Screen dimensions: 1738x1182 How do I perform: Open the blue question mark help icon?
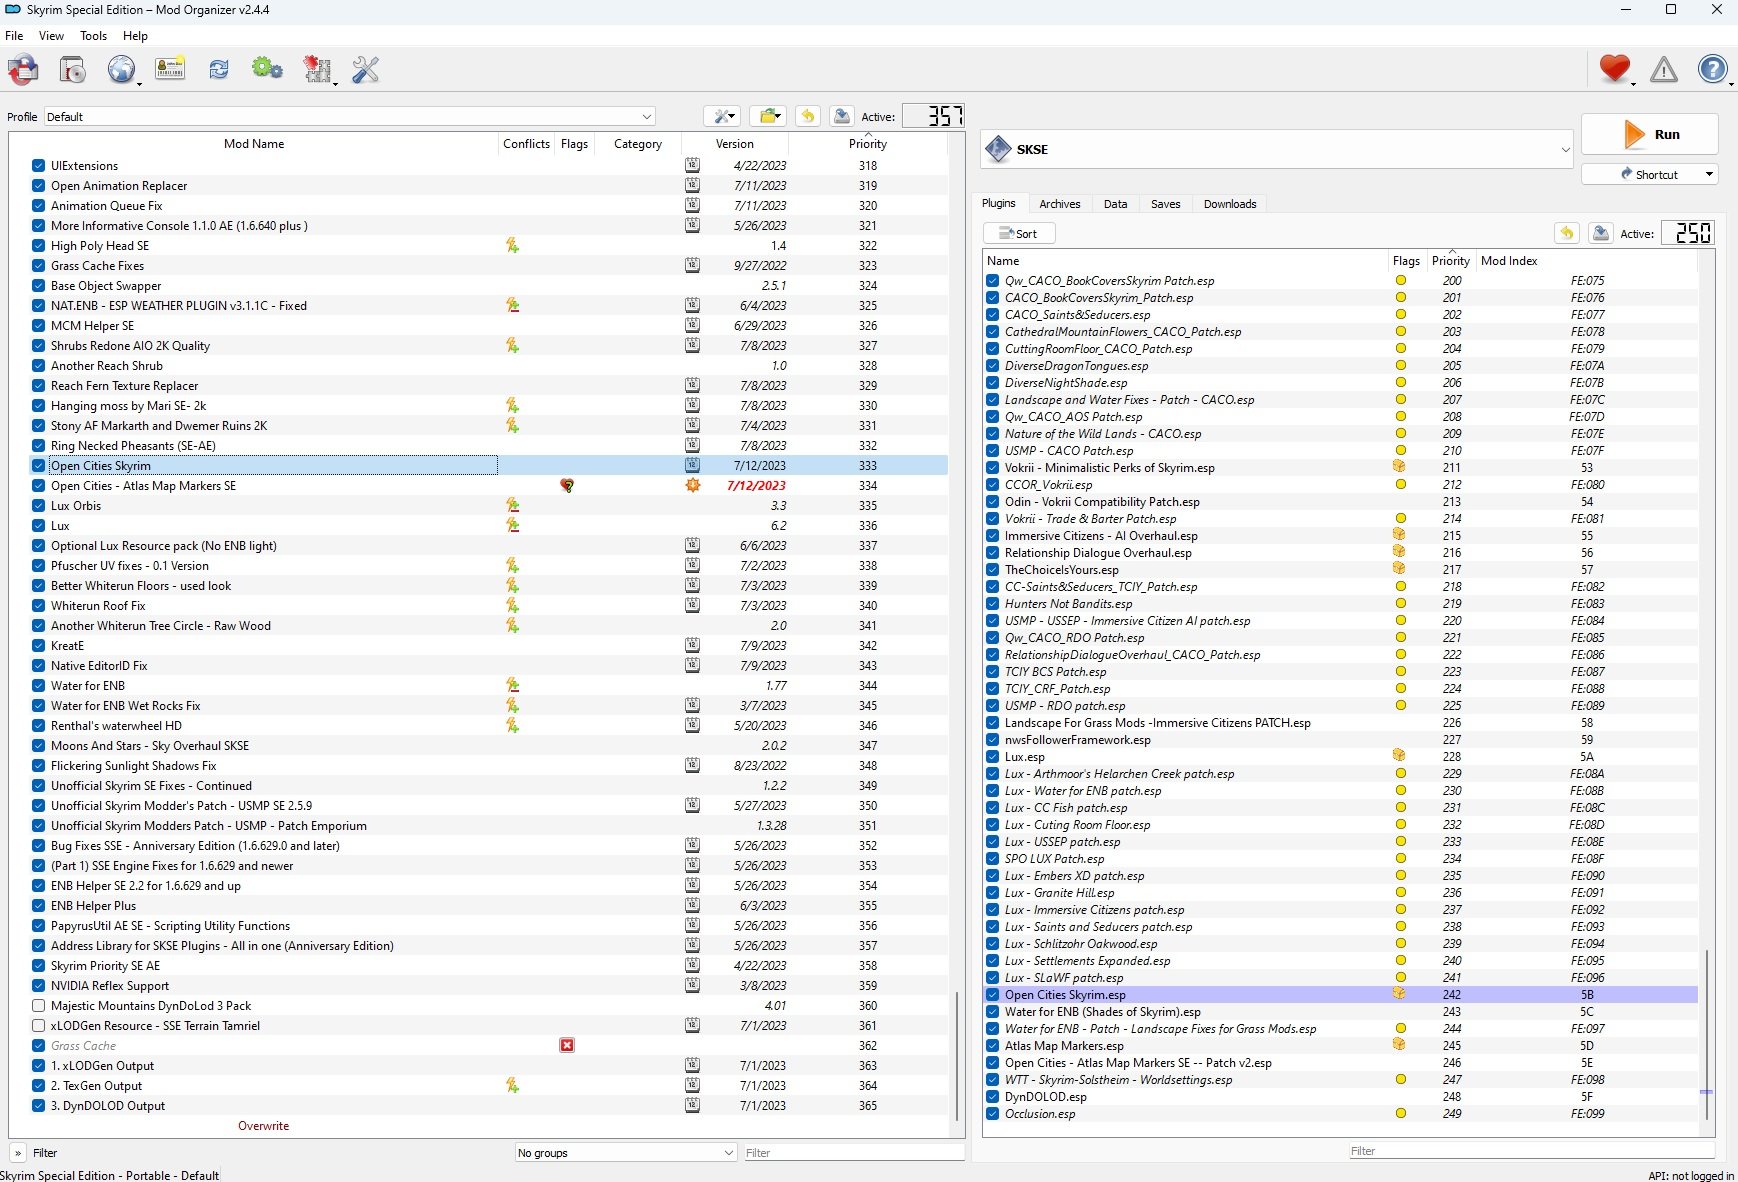1712,69
